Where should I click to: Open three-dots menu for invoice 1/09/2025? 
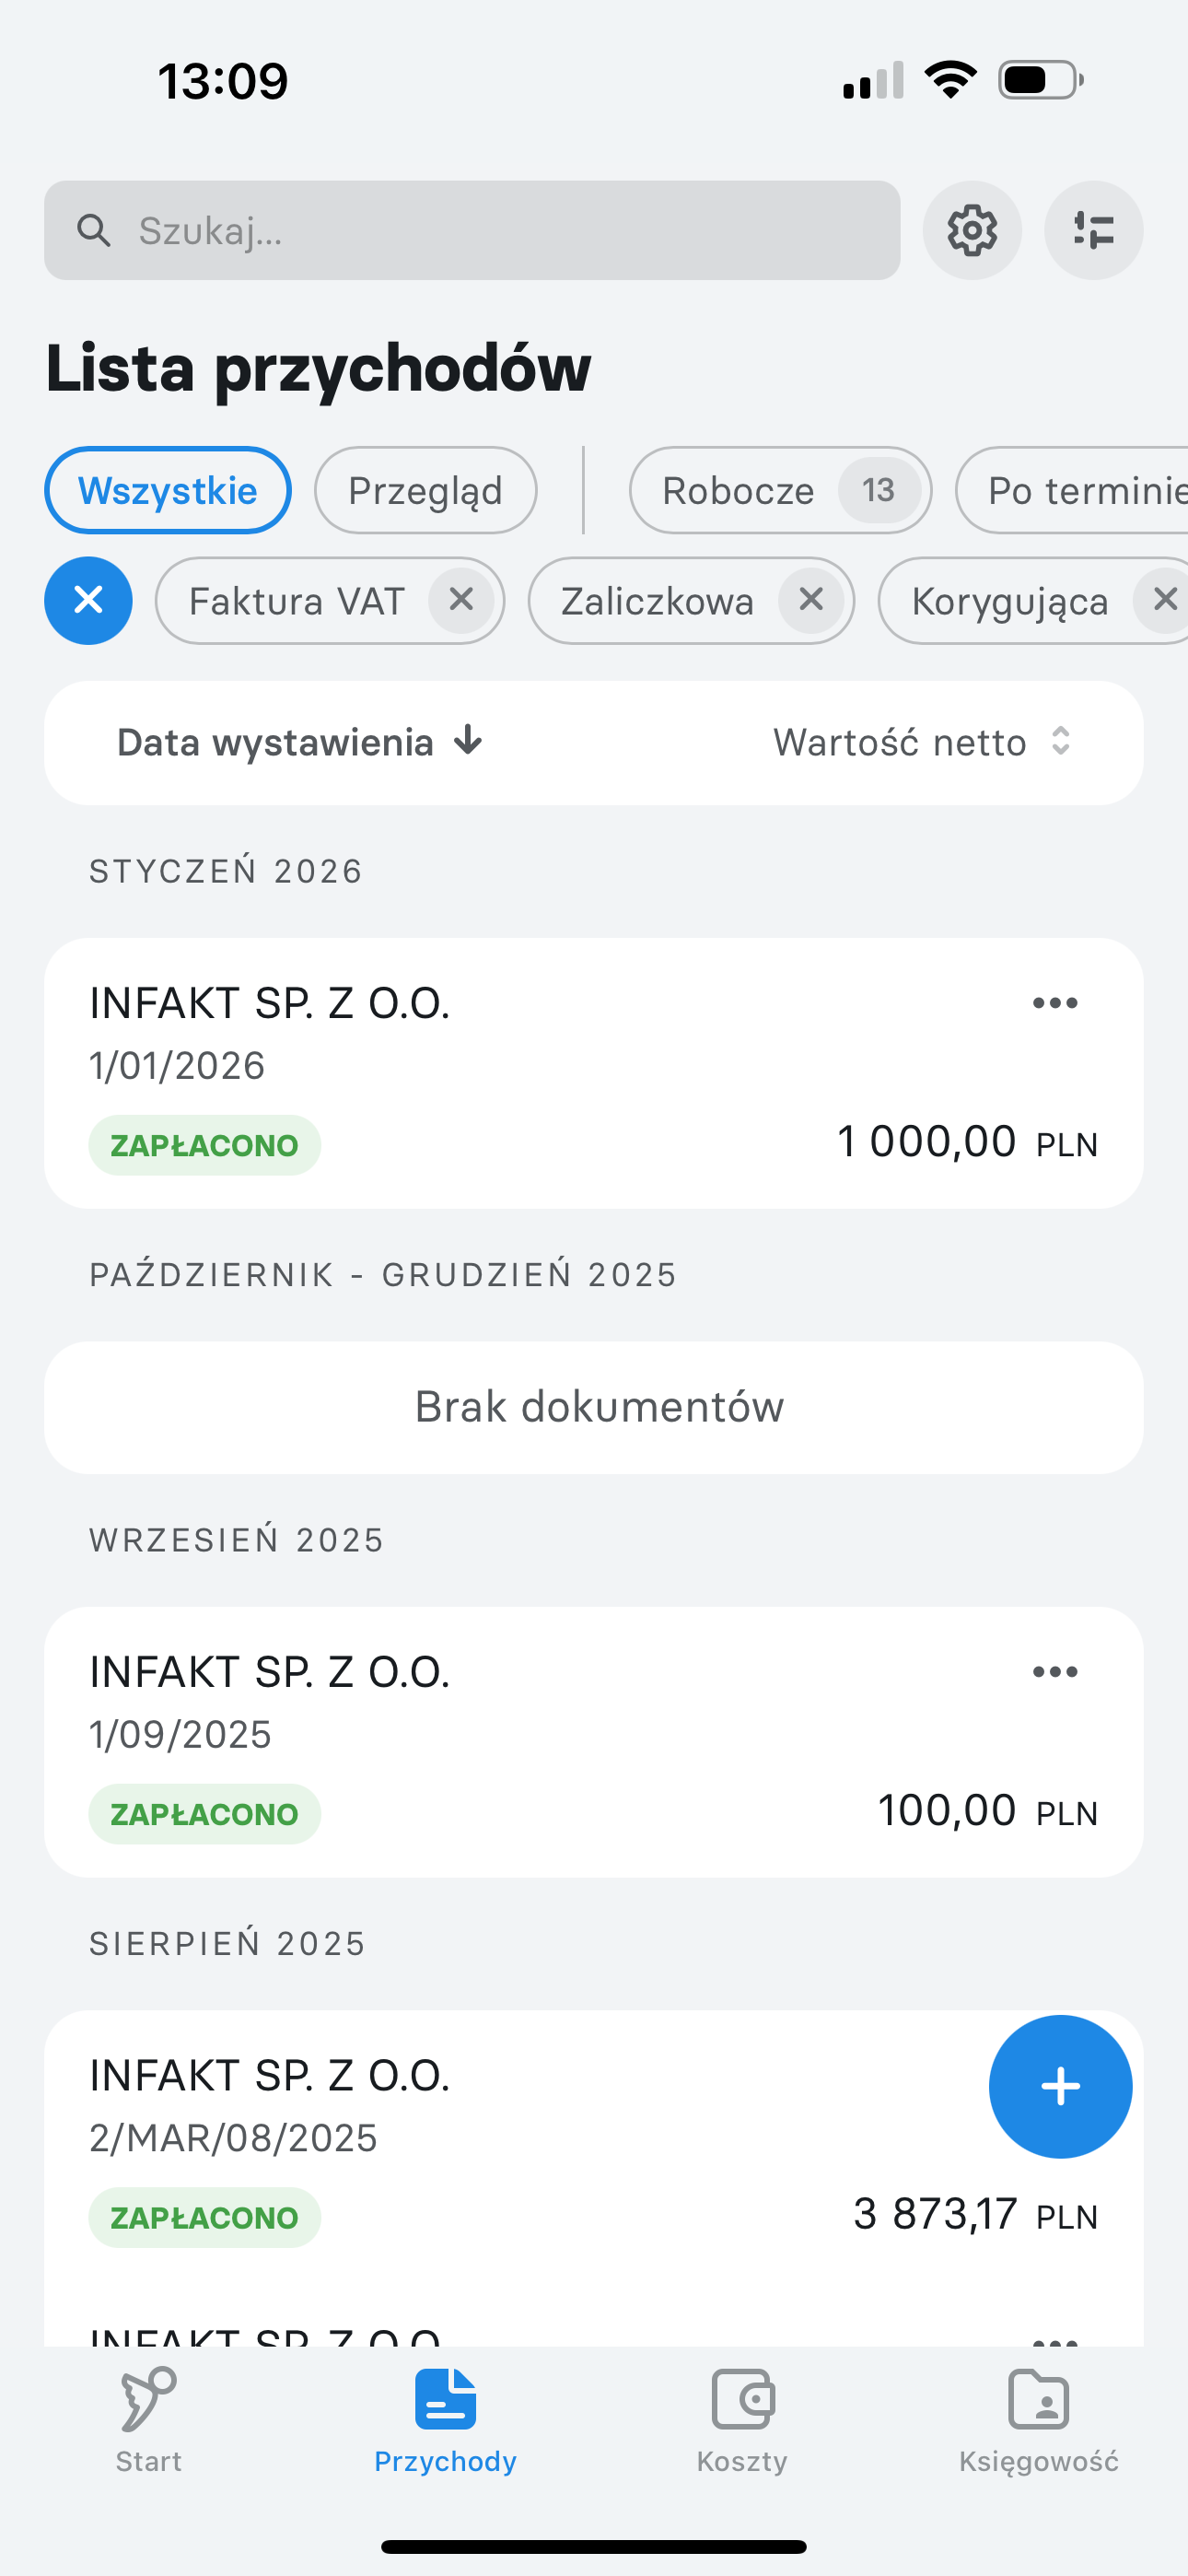click(1055, 1671)
